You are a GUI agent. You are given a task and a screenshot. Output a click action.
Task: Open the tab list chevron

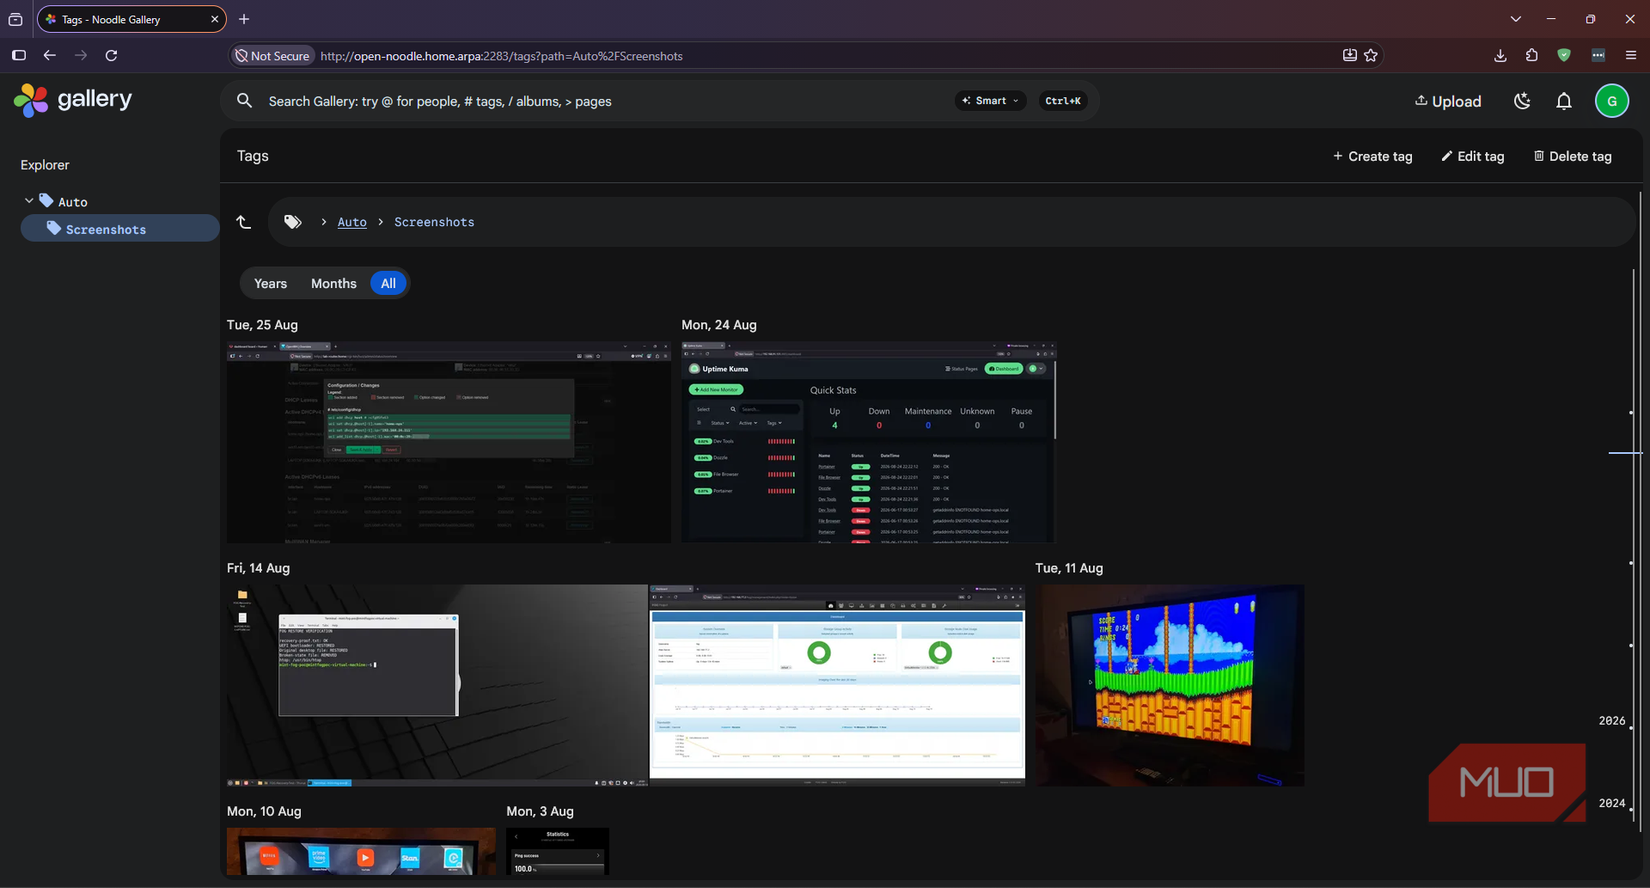coord(1516,19)
